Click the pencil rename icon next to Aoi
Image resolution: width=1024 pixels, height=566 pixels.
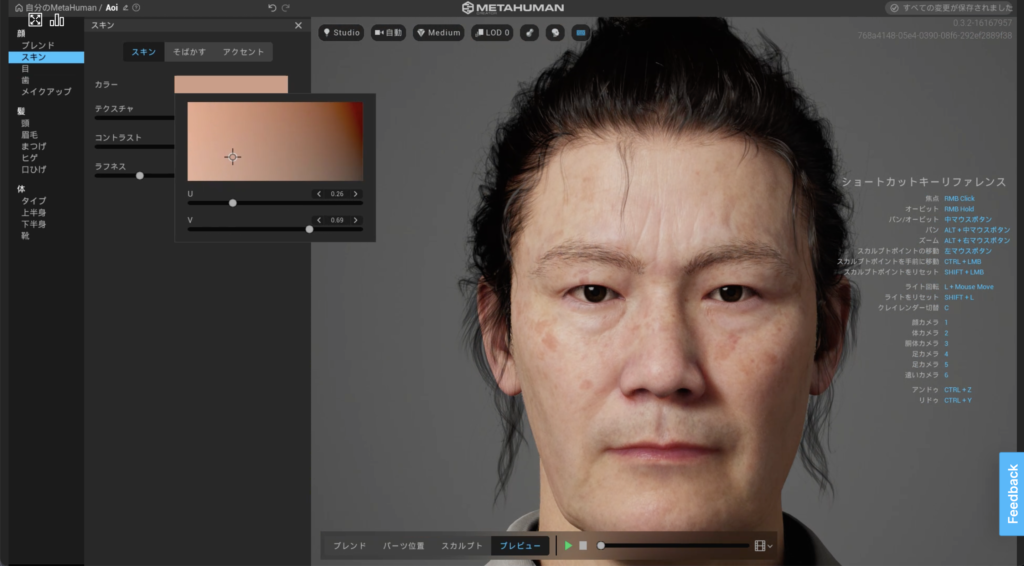pyautogui.click(x=125, y=8)
